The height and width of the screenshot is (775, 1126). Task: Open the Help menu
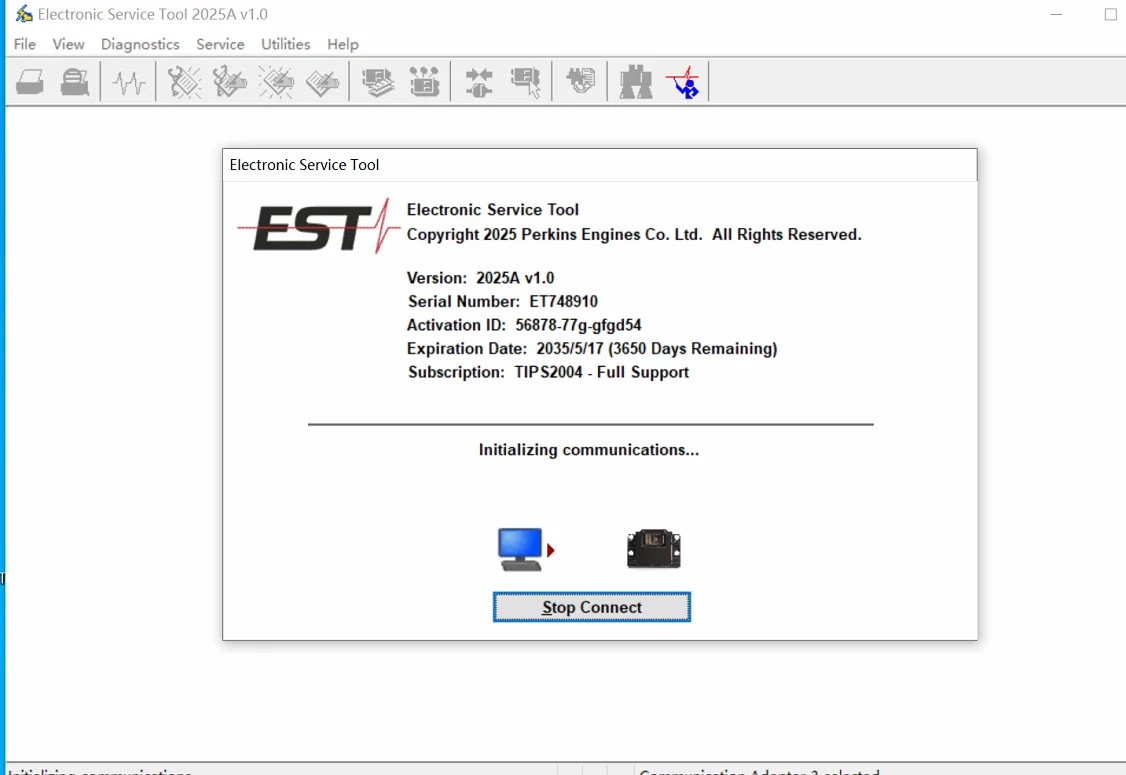[343, 44]
